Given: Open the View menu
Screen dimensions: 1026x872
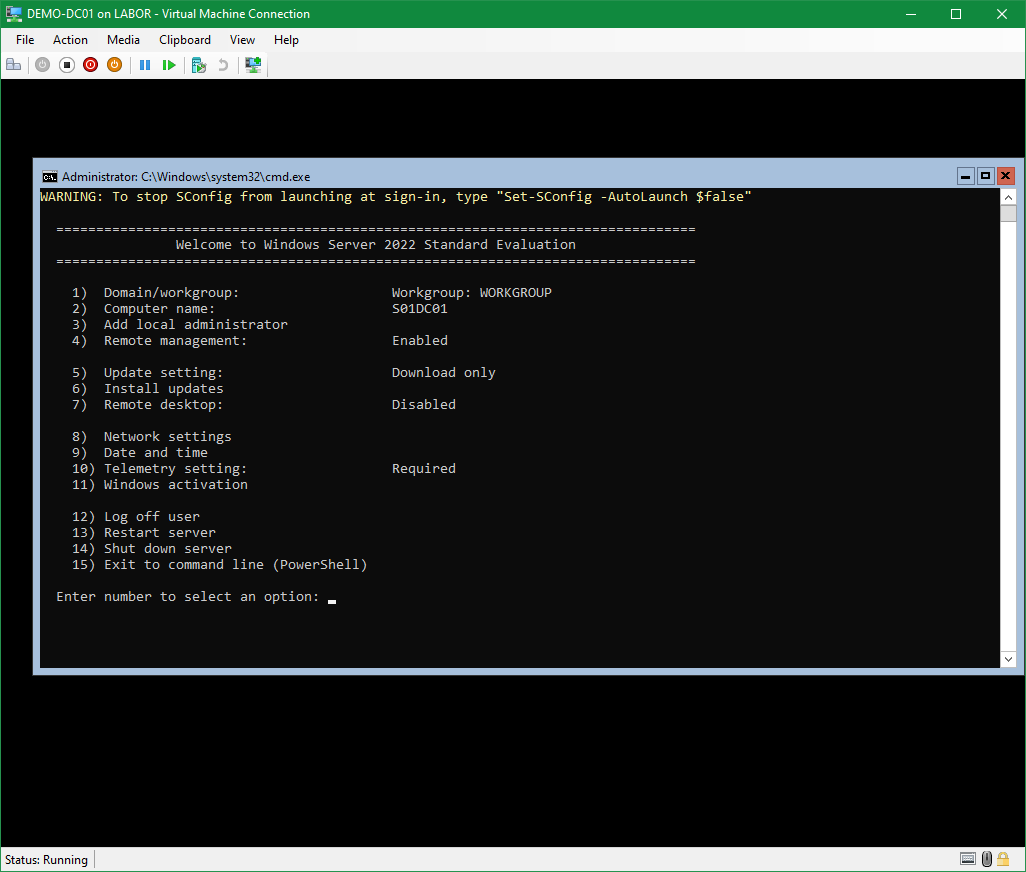Looking at the screenshot, I should pos(242,40).
